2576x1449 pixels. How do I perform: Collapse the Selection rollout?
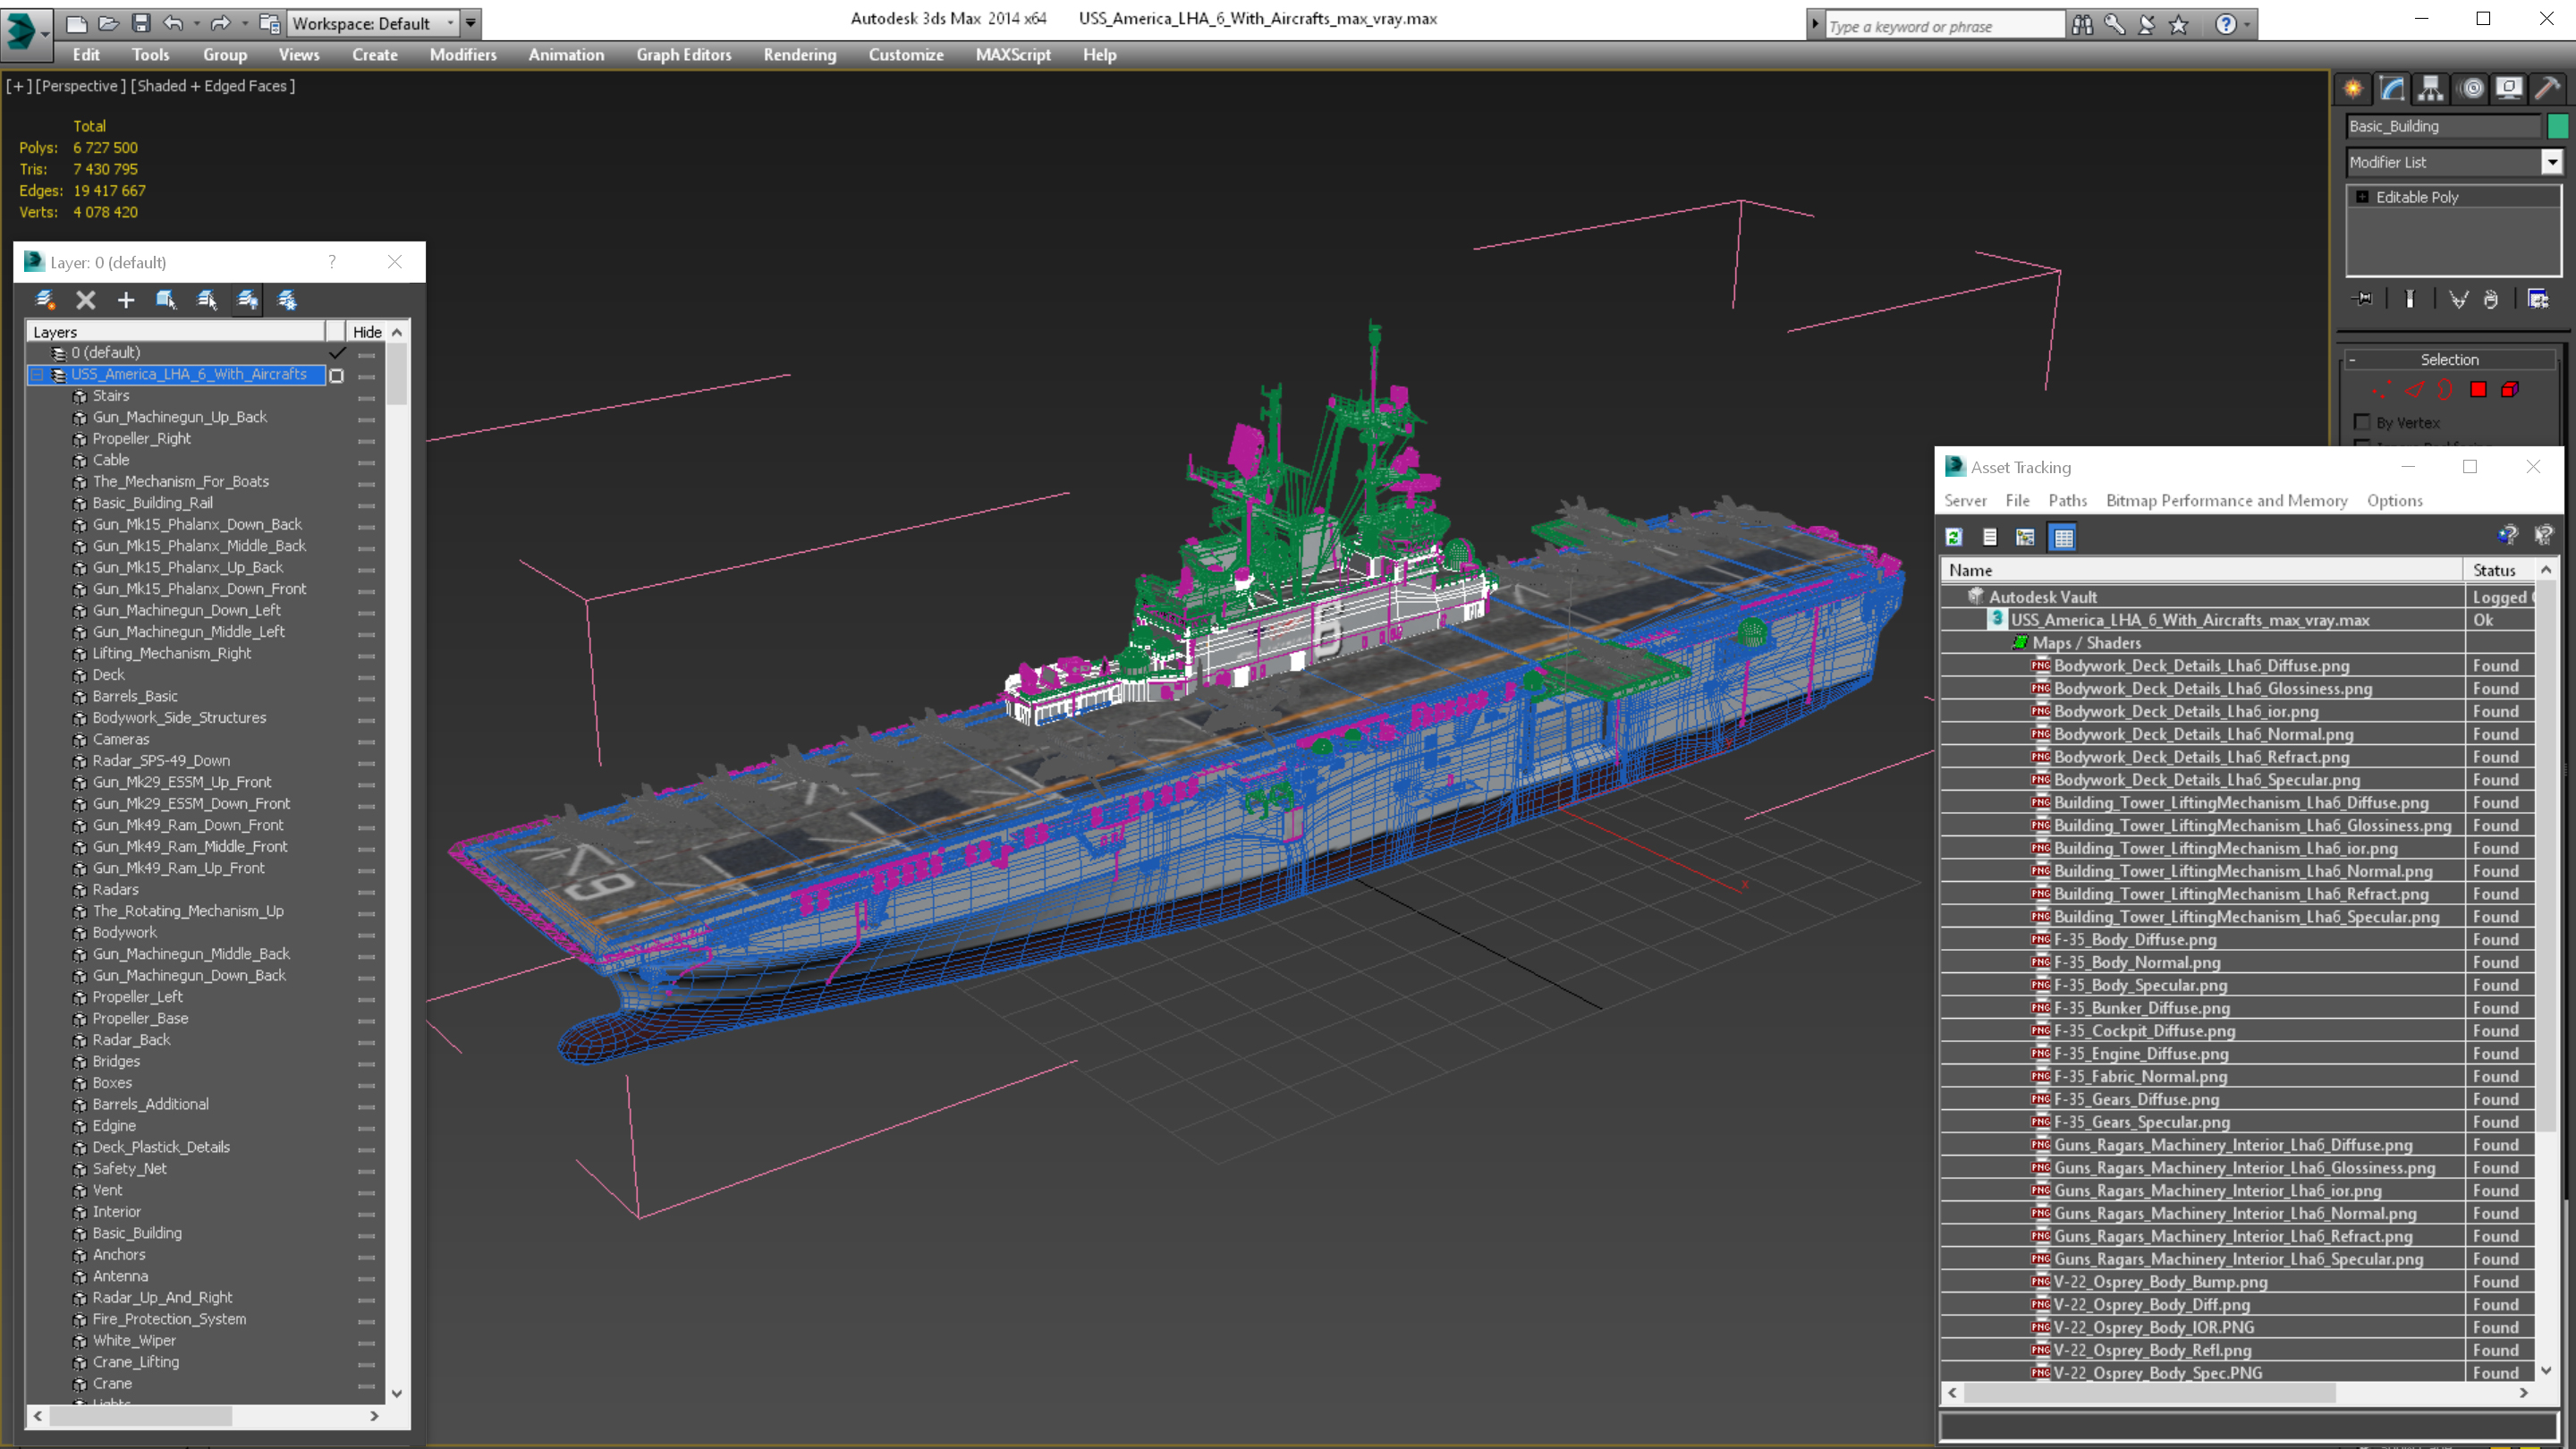2352,360
